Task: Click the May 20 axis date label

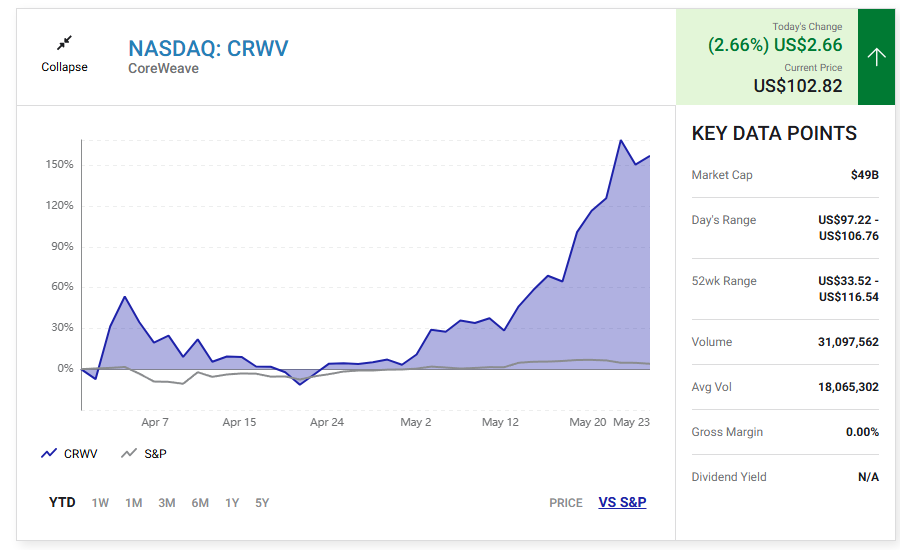Action: click(588, 423)
